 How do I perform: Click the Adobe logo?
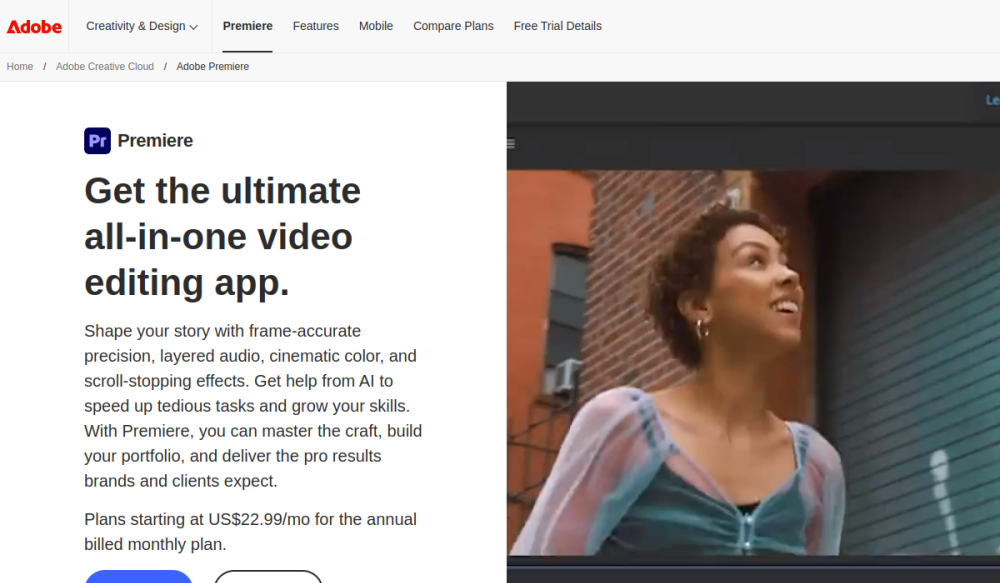coord(33,26)
